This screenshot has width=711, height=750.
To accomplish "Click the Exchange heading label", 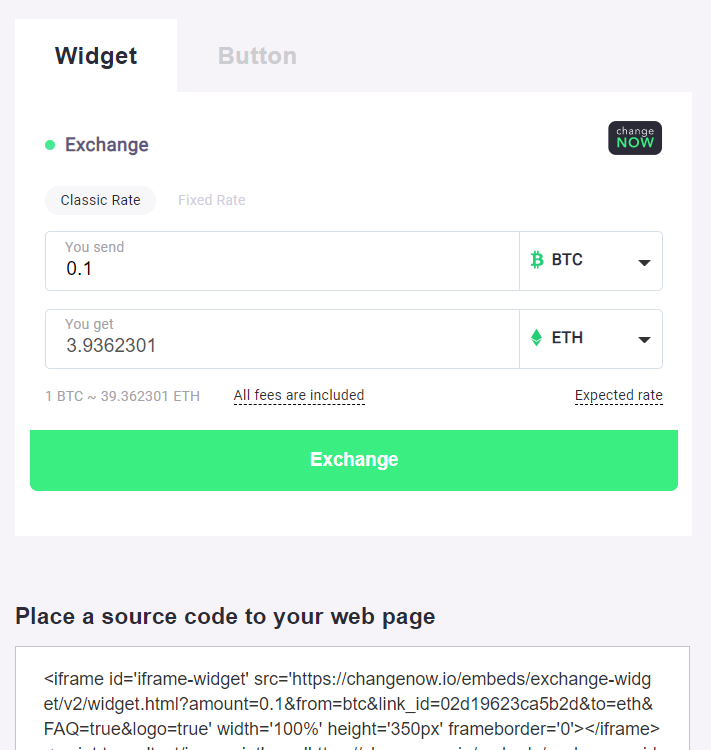I will click(107, 145).
